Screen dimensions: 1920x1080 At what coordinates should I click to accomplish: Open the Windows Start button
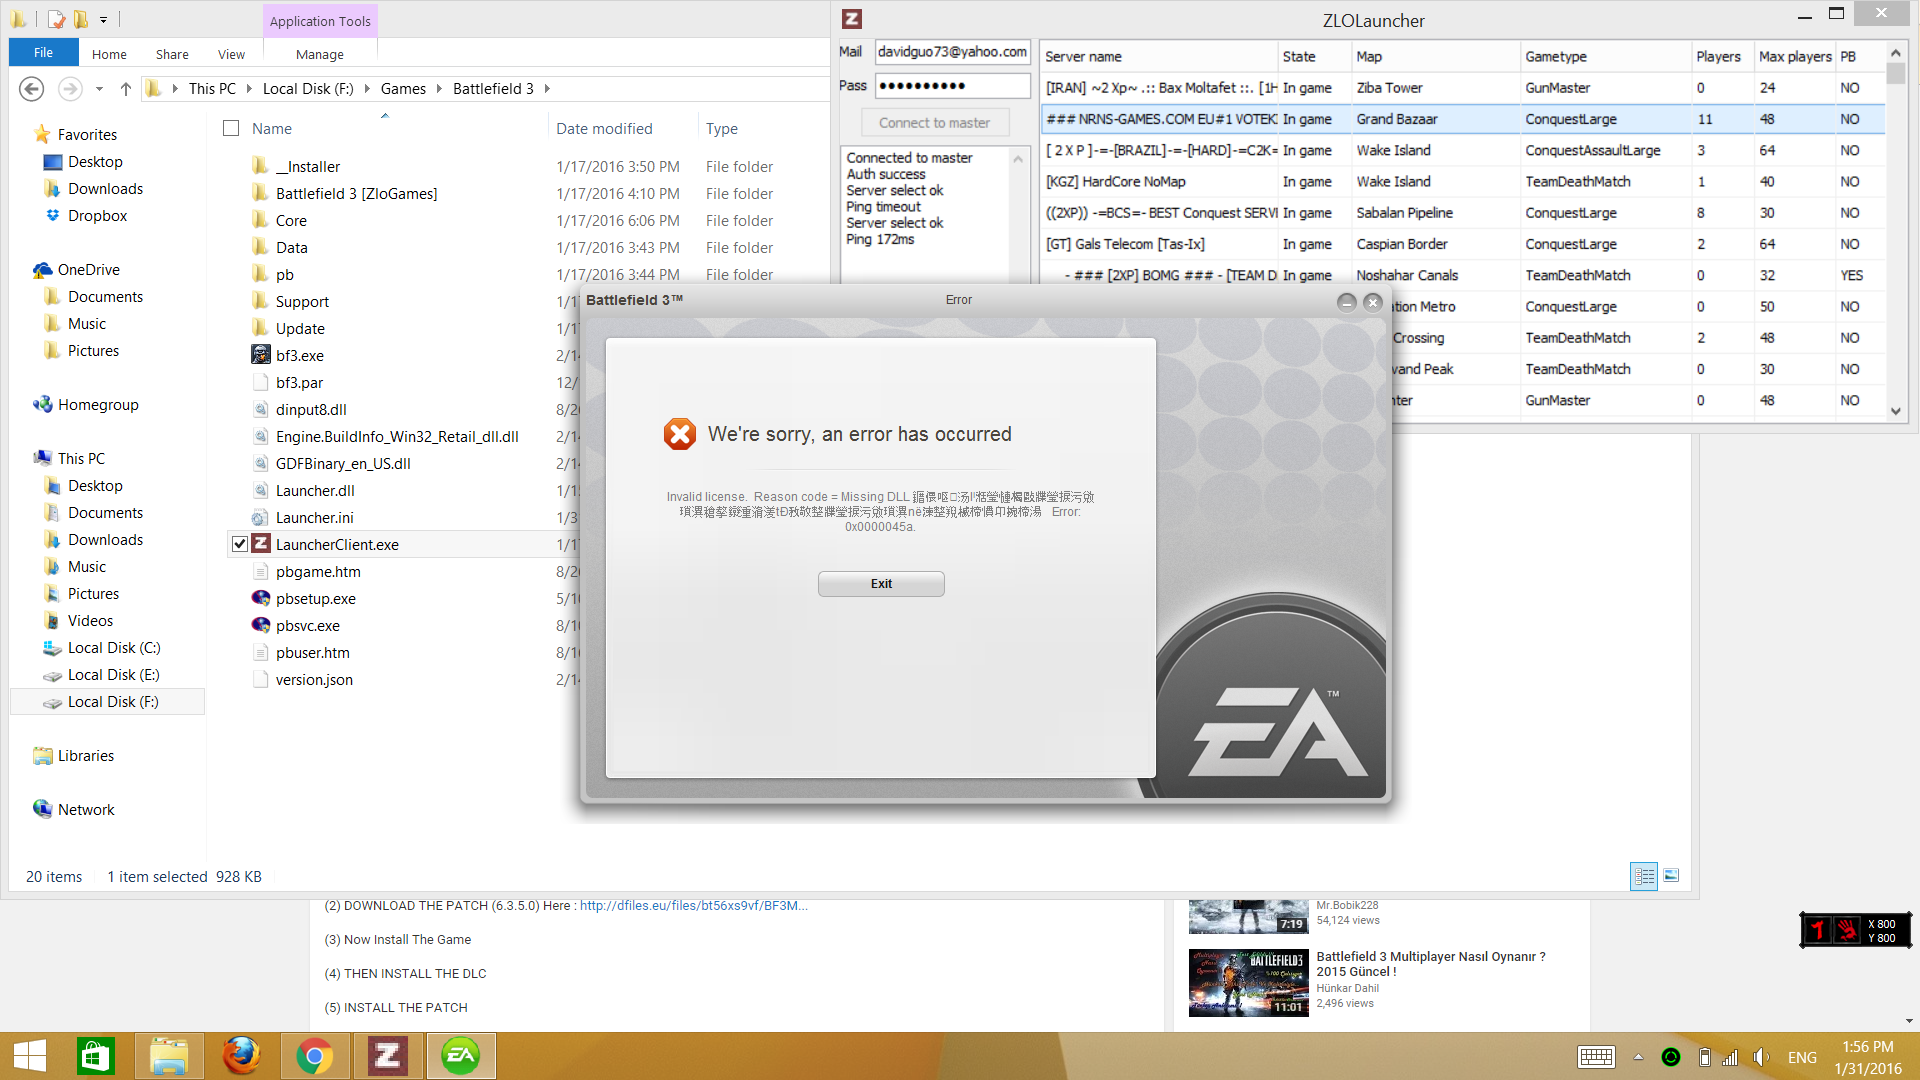click(x=30, y=1056)
